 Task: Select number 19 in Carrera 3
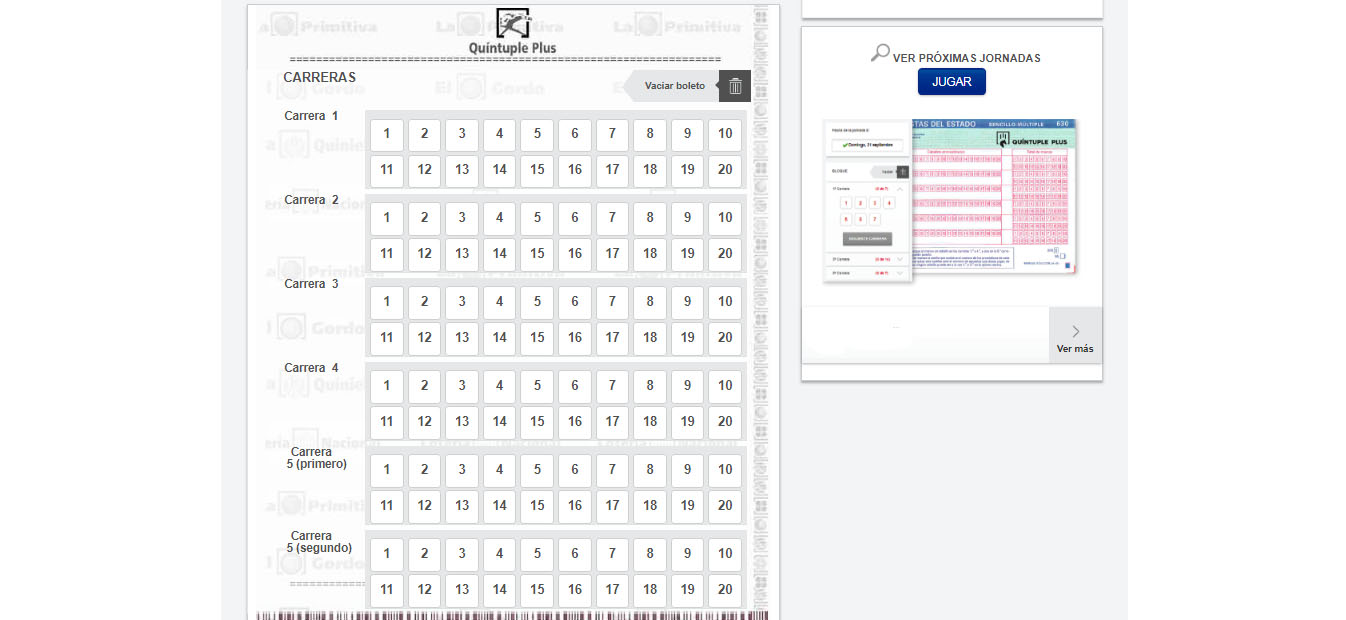coord(687,339)
